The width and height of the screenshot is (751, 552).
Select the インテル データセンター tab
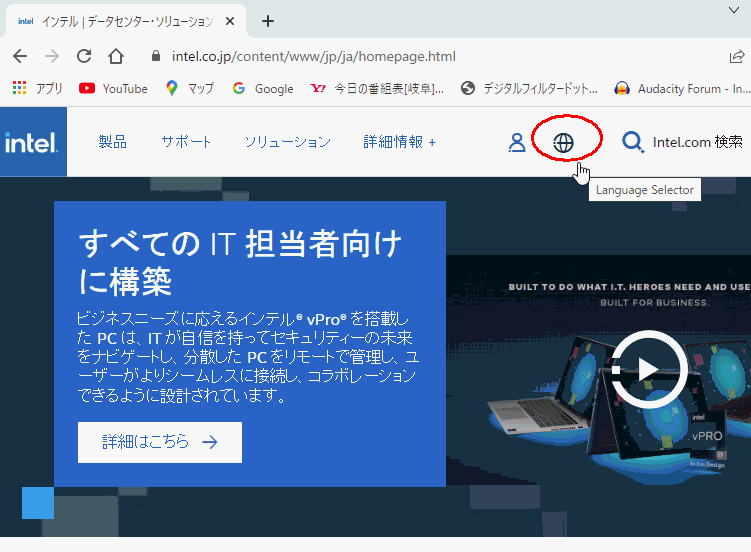125,21
